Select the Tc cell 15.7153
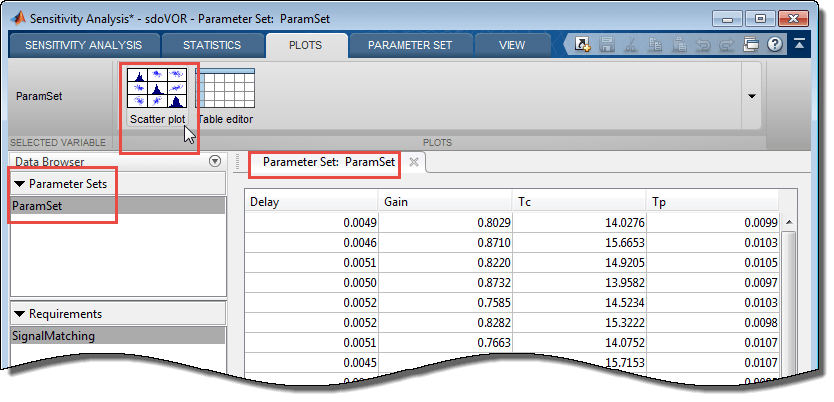 pyautogui.click(x=579, y=363)
